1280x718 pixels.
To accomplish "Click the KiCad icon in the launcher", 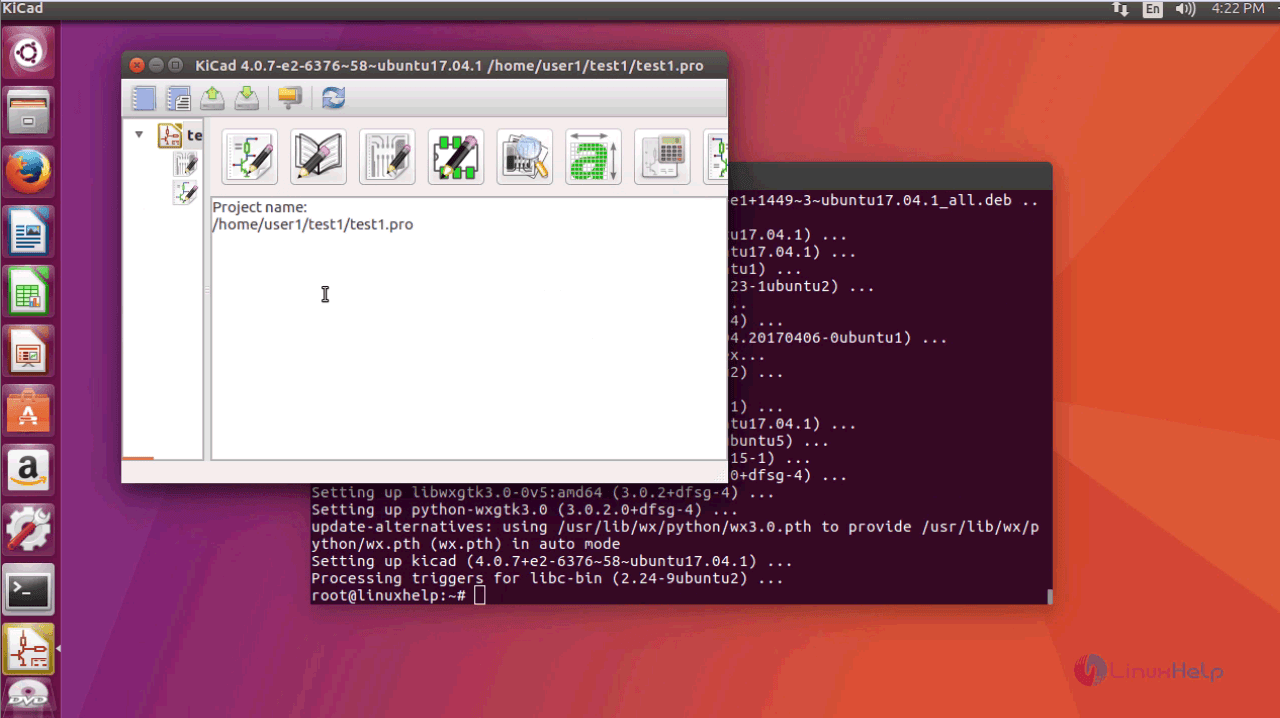I will pyautogui.click(x=30, y=649).
